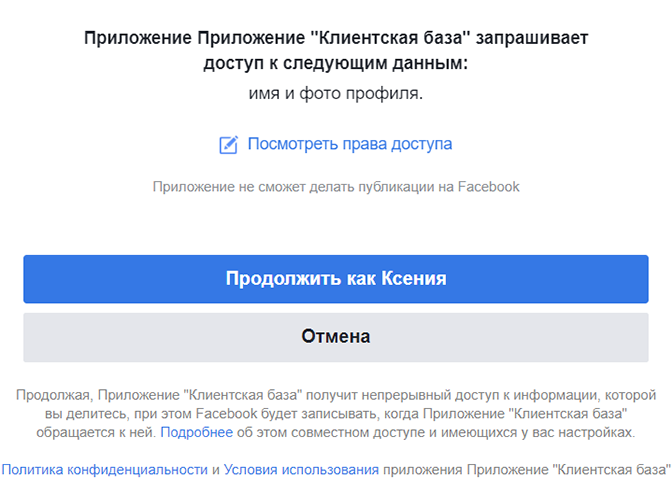Click the pencil edit icon beside access rights
This screenshot has height=493, width=672.
point(228,145)
